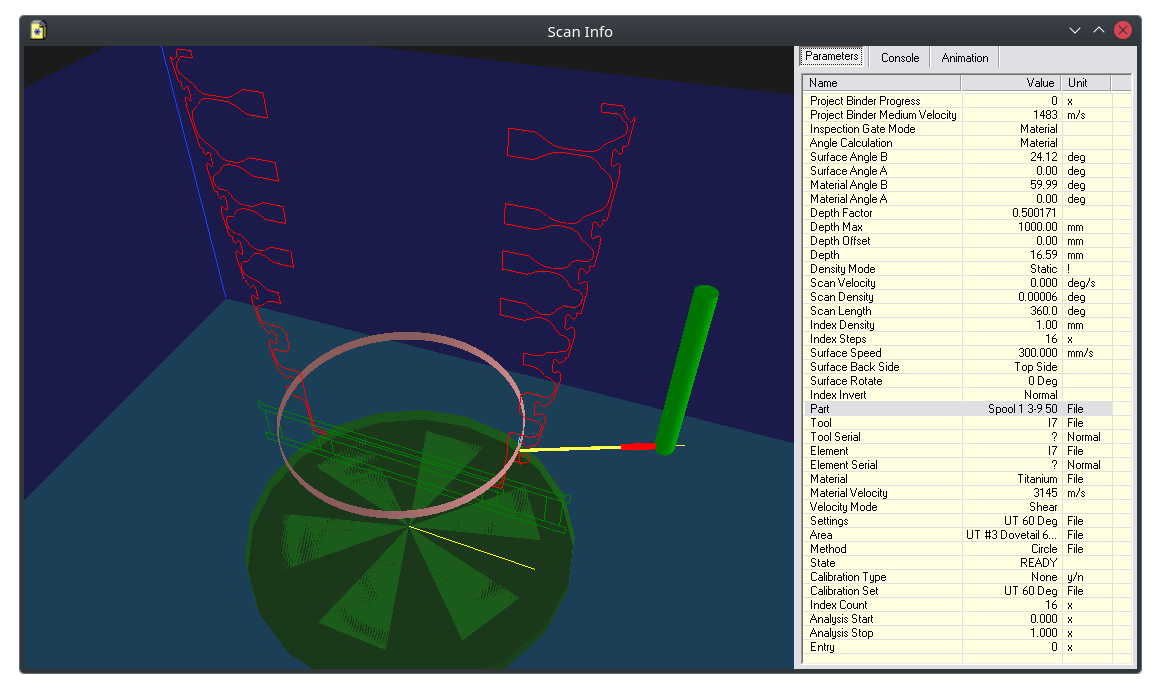Click the Surface Speed value 300.000
The width and height of the screenshot is (1161, 697).
[x=1038, y=353]
